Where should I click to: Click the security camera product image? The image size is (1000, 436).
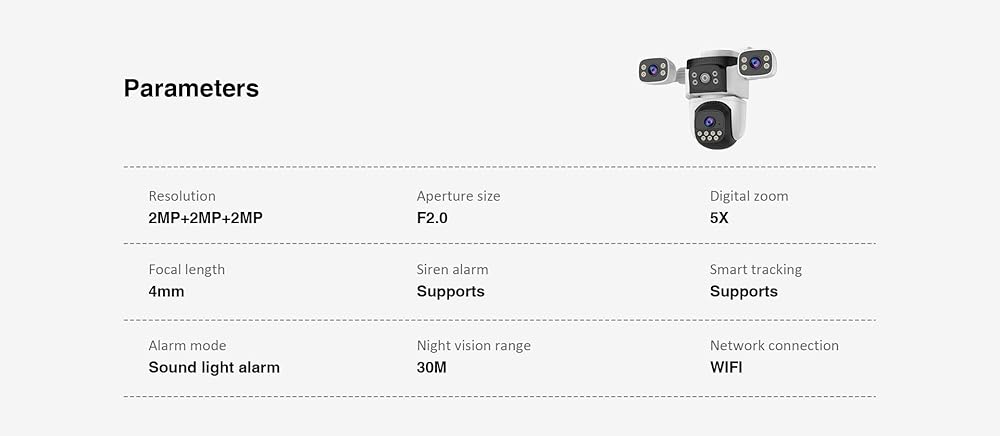pos(707,98)
